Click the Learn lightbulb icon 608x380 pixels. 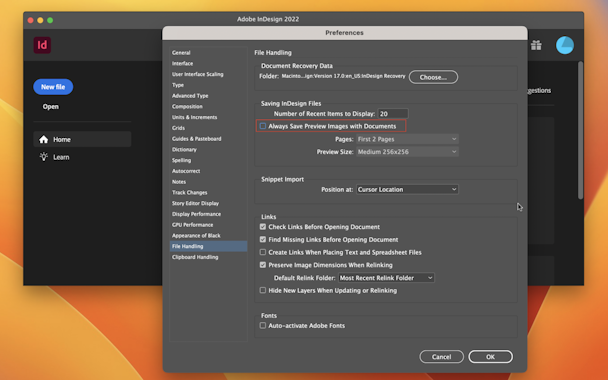[43, 157]
